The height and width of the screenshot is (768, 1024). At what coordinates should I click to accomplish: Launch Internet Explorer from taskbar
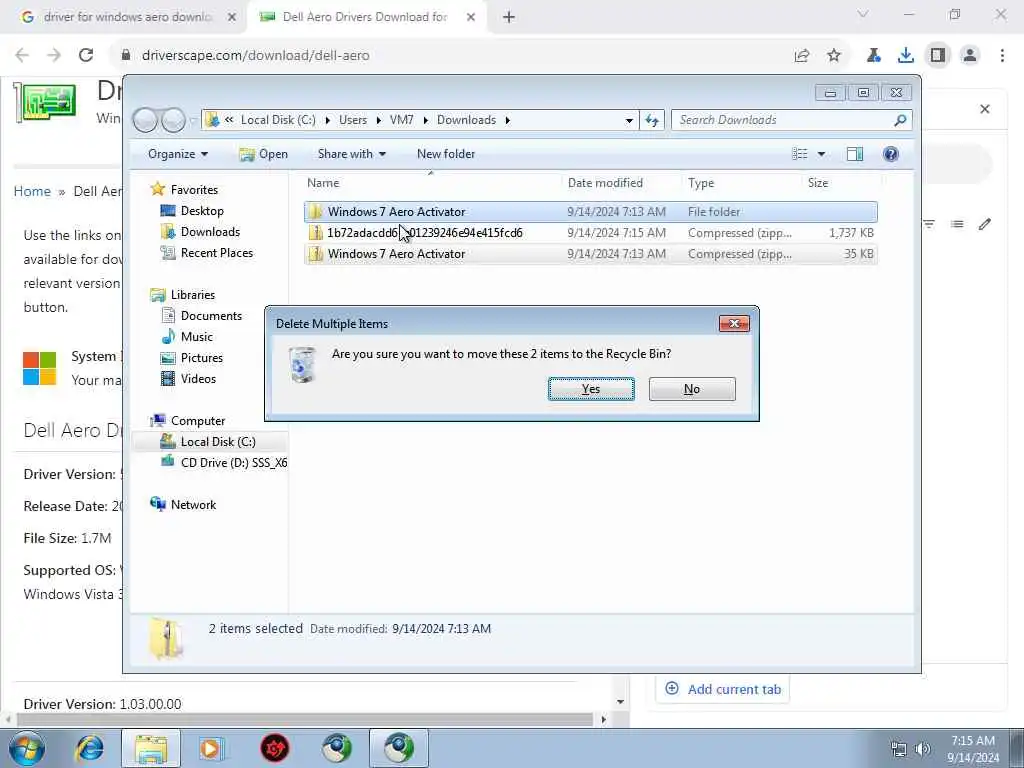click(x=89, y=748)
